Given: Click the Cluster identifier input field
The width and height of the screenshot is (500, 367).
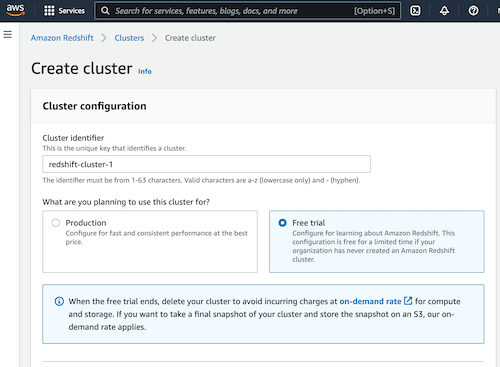Looking at the screenshot, I should click(x=206, y=164).
